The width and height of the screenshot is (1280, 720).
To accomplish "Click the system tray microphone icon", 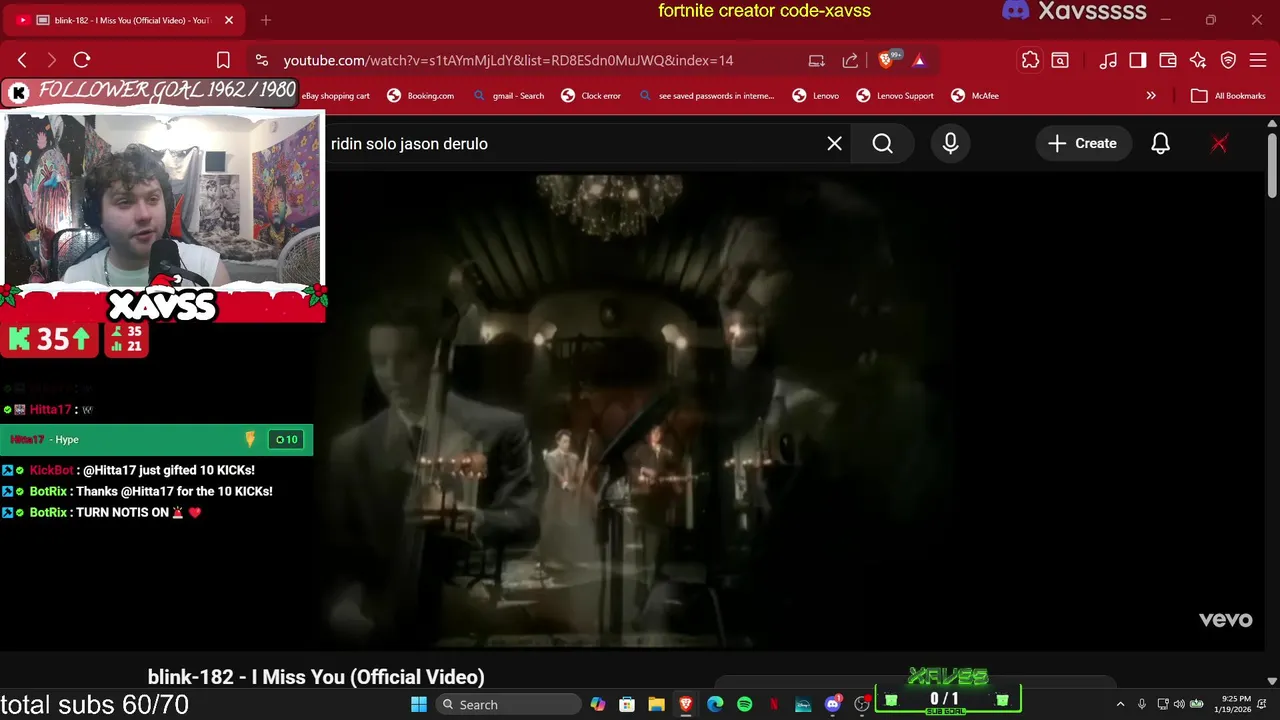I will pos(1141,704).
